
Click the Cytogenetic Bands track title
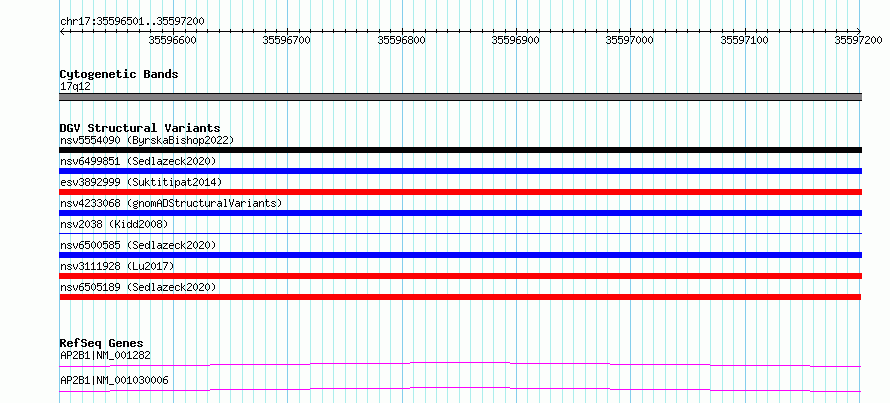(119, 74)
